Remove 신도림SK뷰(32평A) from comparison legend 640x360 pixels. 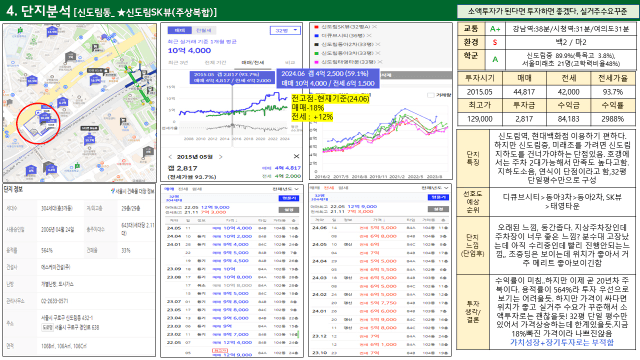click(x=375, y=27)
